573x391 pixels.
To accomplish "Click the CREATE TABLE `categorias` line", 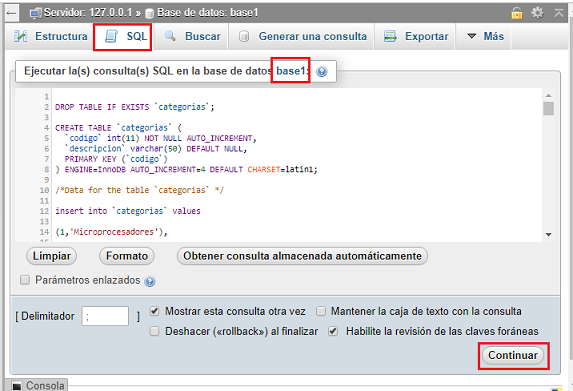I will pos(118,128).
